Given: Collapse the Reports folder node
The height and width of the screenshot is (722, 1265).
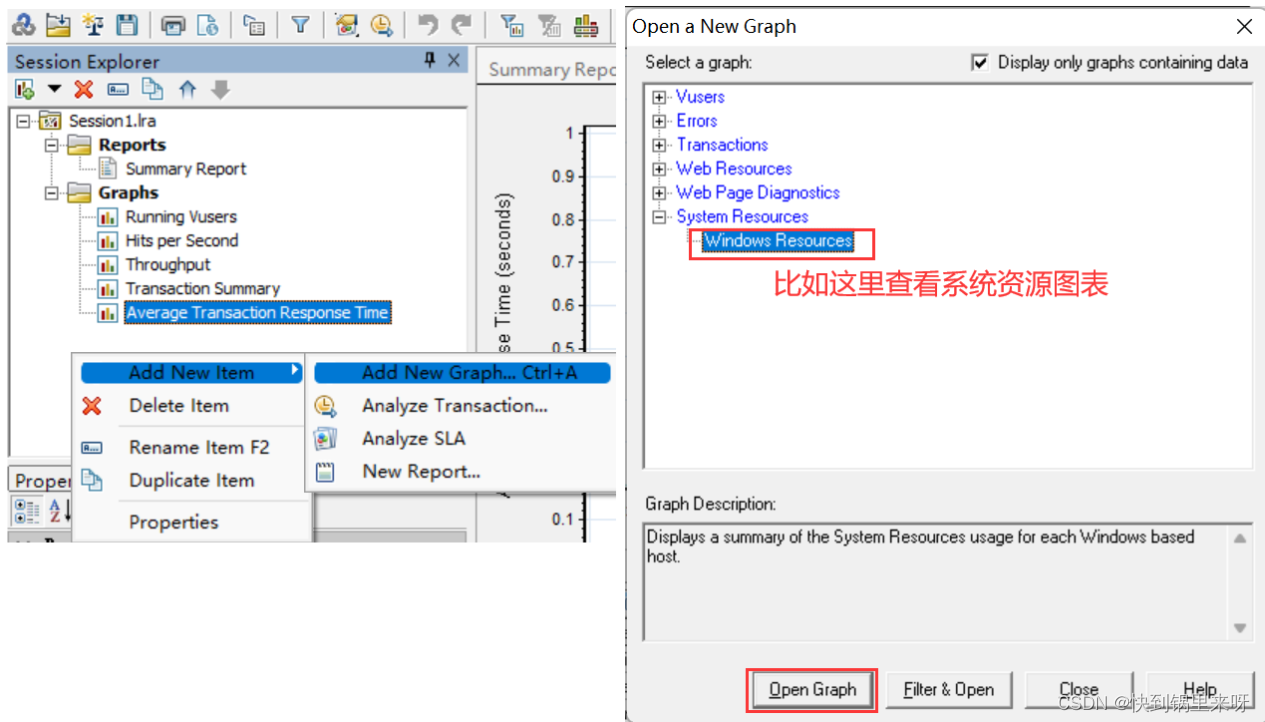Looking at the screenshot, I should tap(51, 145).
